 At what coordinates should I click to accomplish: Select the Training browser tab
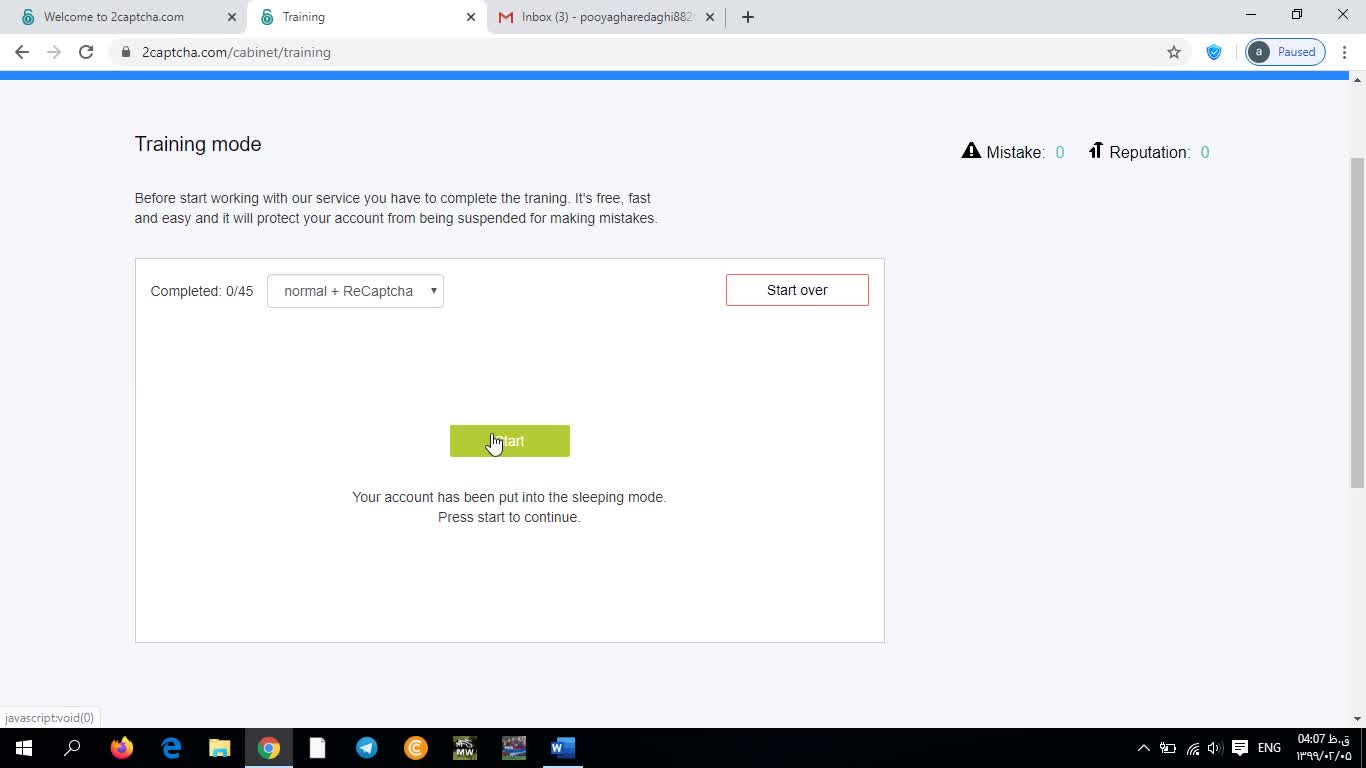(x=304, y=17)
